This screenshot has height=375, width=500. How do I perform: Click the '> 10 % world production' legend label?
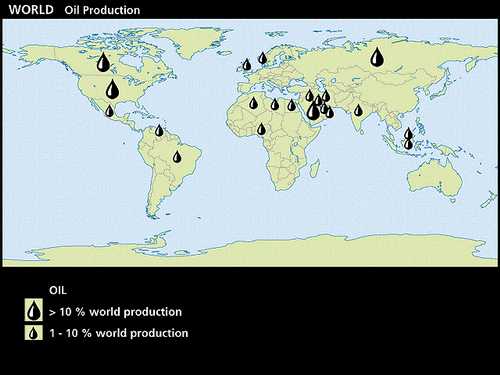[115, 312]
